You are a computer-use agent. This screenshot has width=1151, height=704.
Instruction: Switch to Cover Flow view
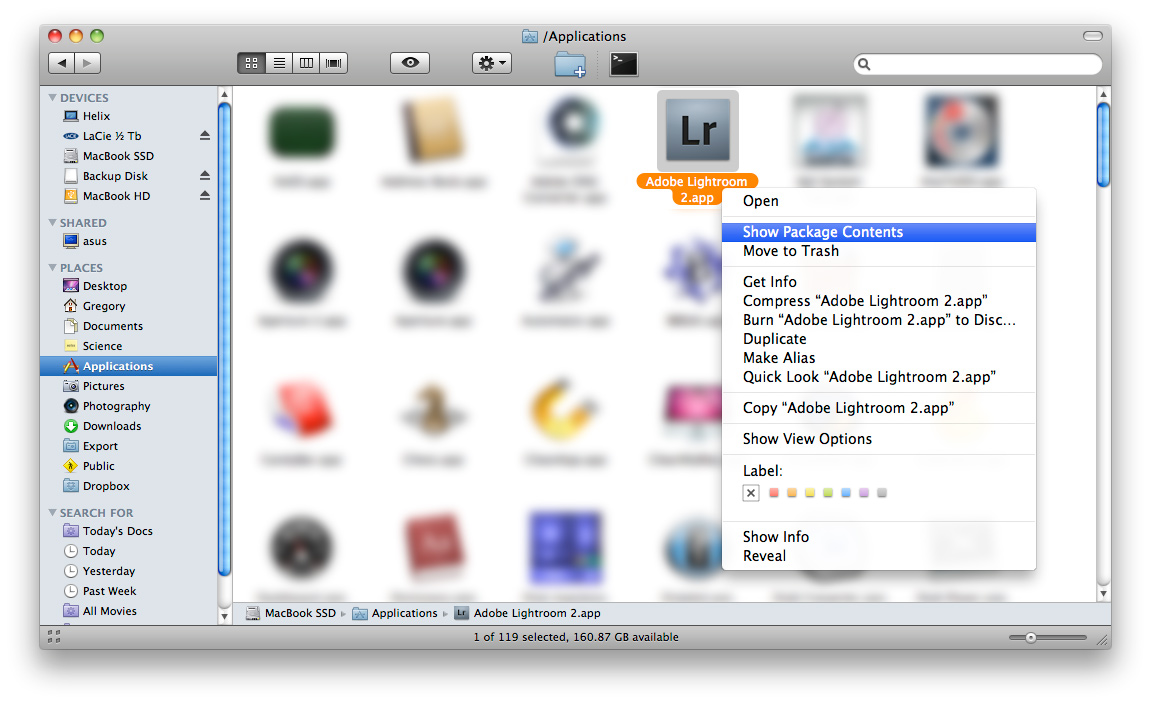click(333, 63)
